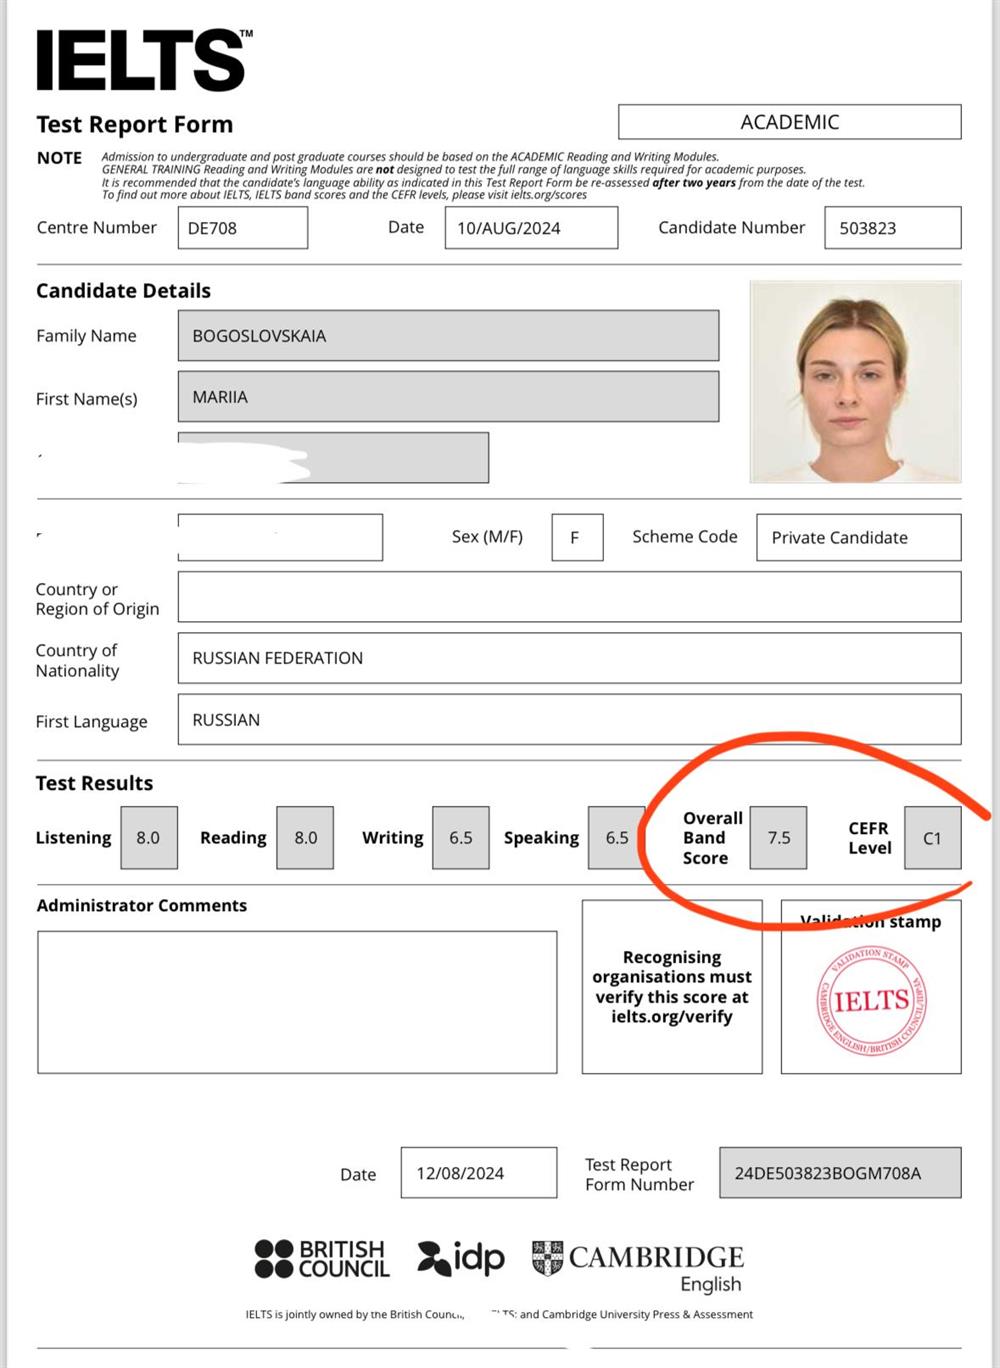Click the 'Administrator Comments' heading
Screen dimensions: 1000x1368
coord(142,905)
